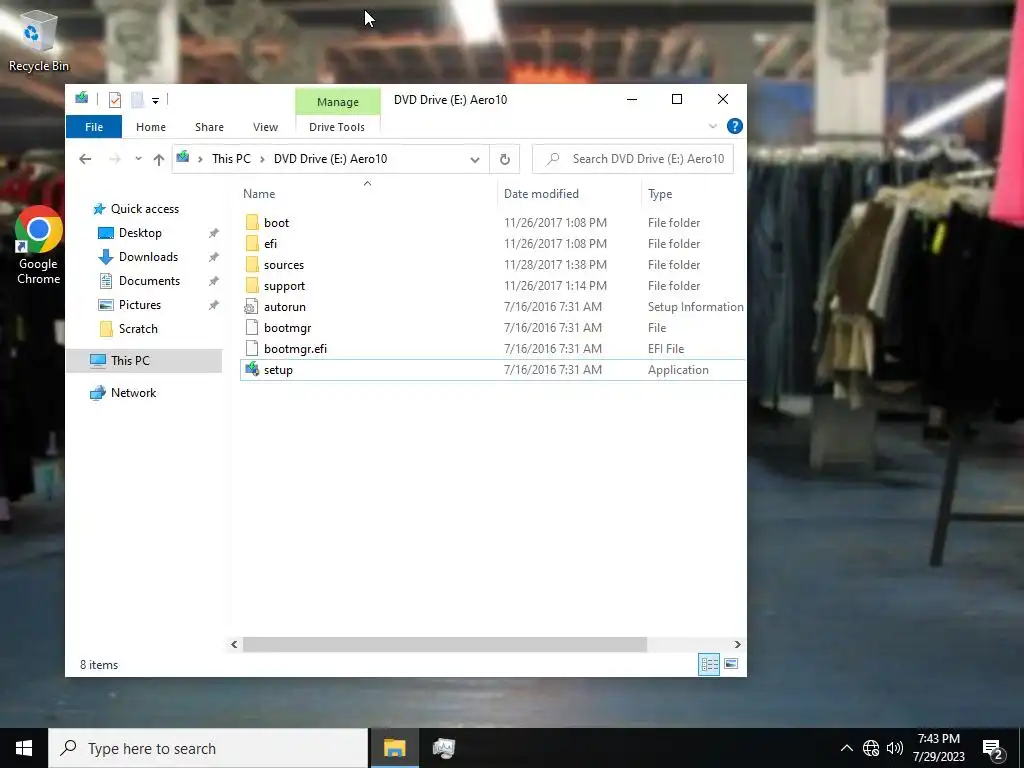The width and height of the screenshot is (1024, 768).
Task: Expand the ribbon with the chevron
Action: (x=713, y=126)
